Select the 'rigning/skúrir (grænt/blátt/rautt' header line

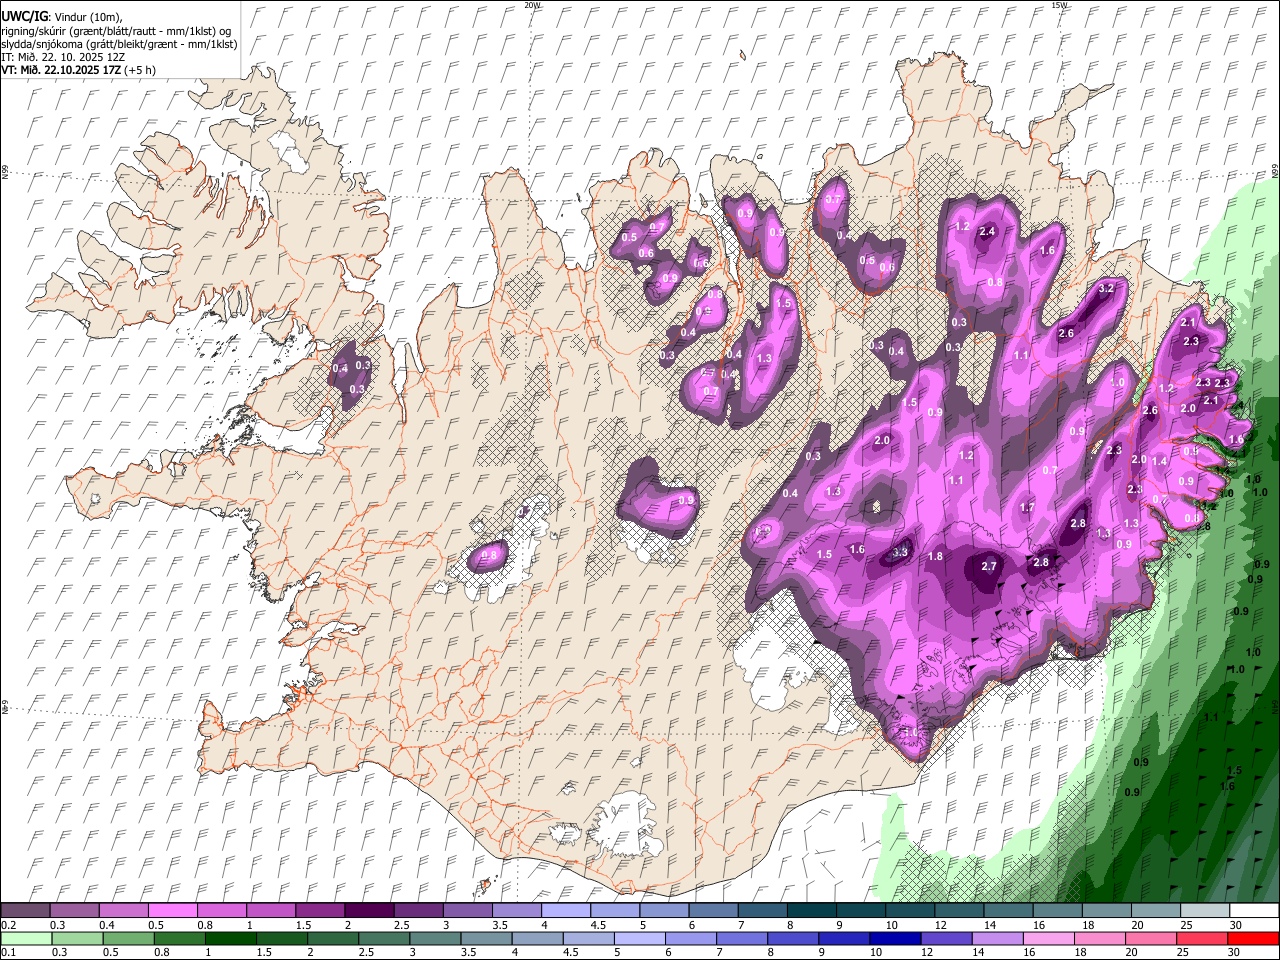click(116, 30)
